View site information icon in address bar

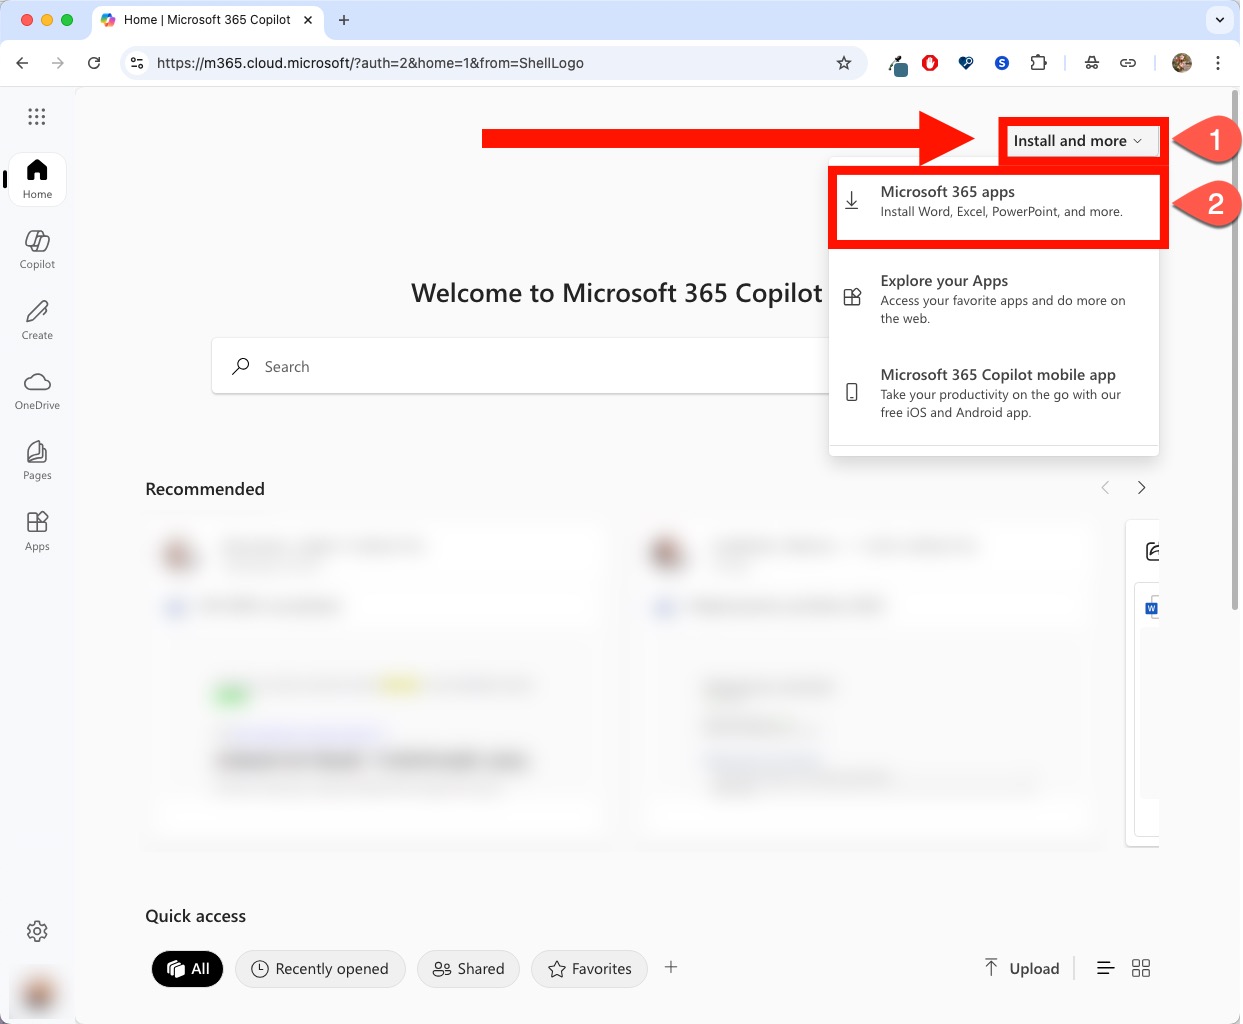[138, 63]
